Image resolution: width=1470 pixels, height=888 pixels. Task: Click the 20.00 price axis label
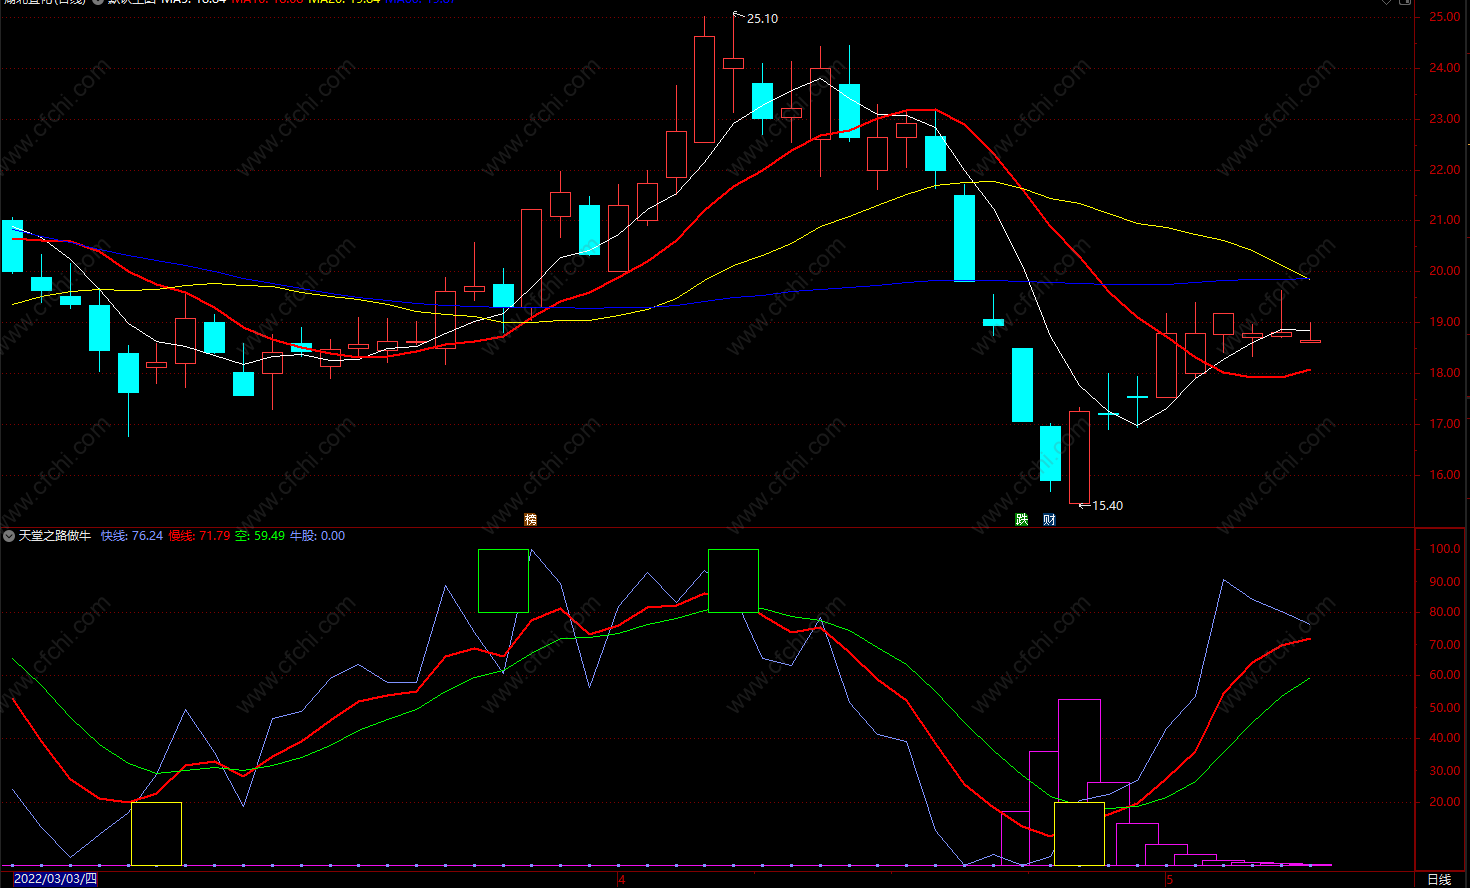(1444, 271)
